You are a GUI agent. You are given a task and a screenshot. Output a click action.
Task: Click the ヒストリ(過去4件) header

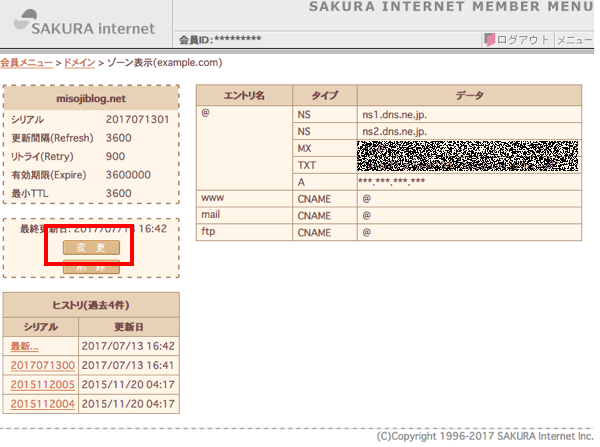point(91,305)
